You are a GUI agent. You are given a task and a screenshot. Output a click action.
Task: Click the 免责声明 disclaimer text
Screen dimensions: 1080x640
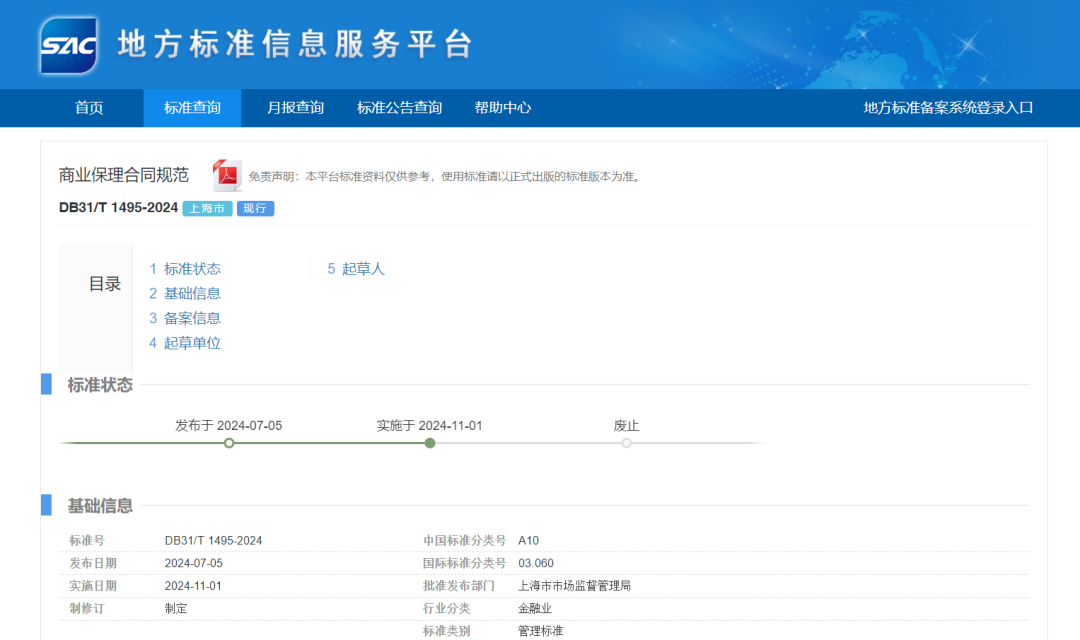446,176
